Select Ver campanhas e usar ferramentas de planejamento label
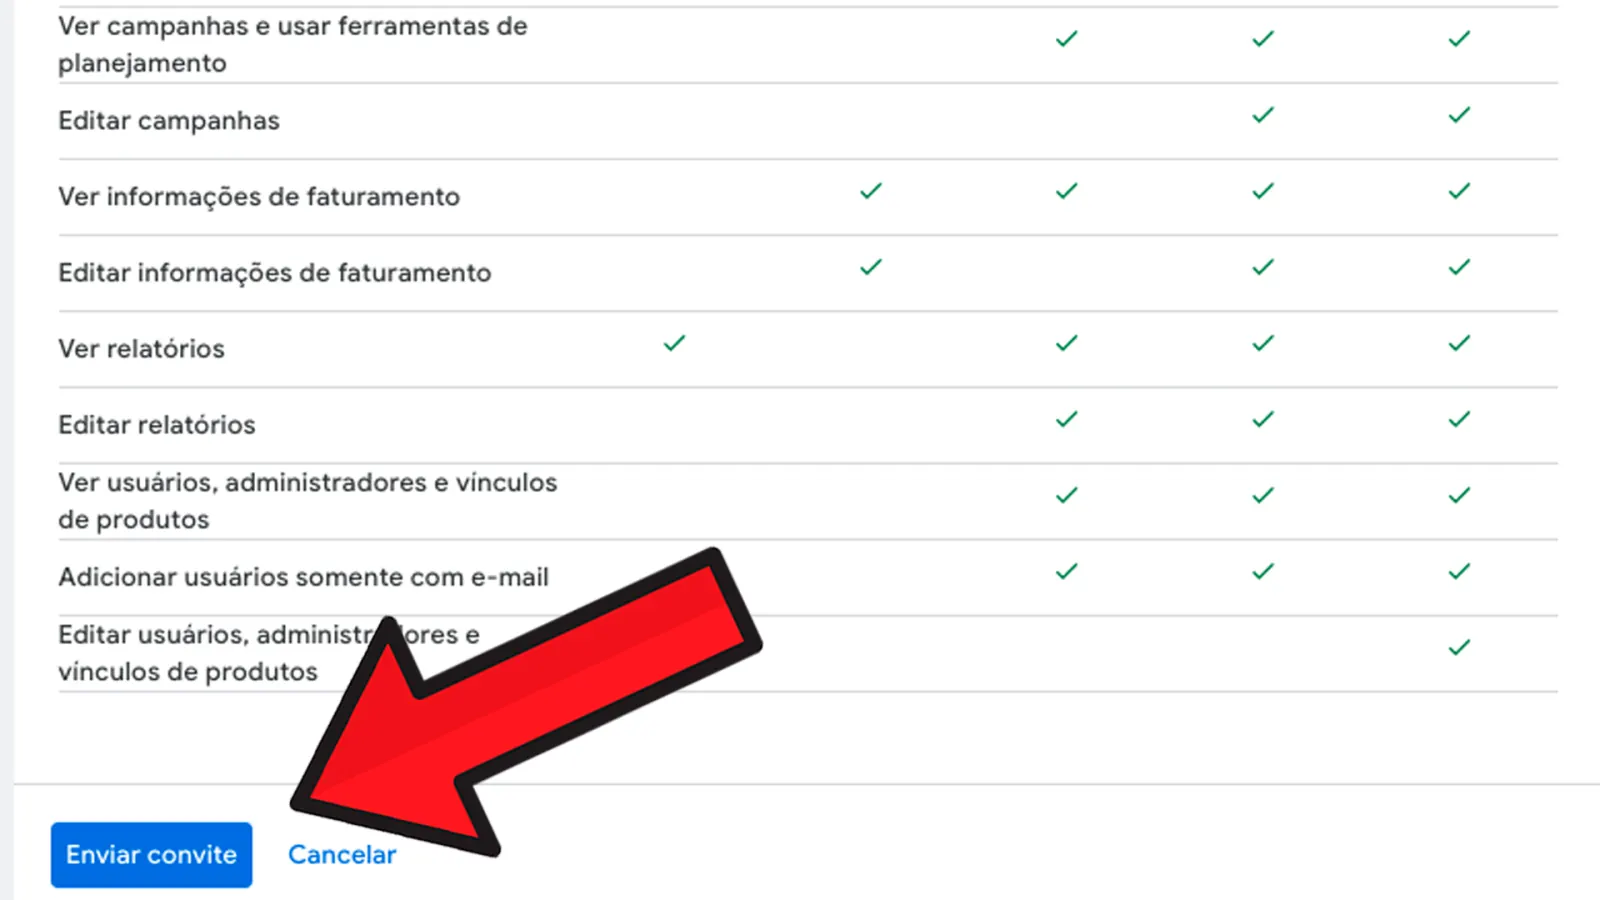Image resolution: width=1600 pixels, height=900 pixels. point(293,45)
